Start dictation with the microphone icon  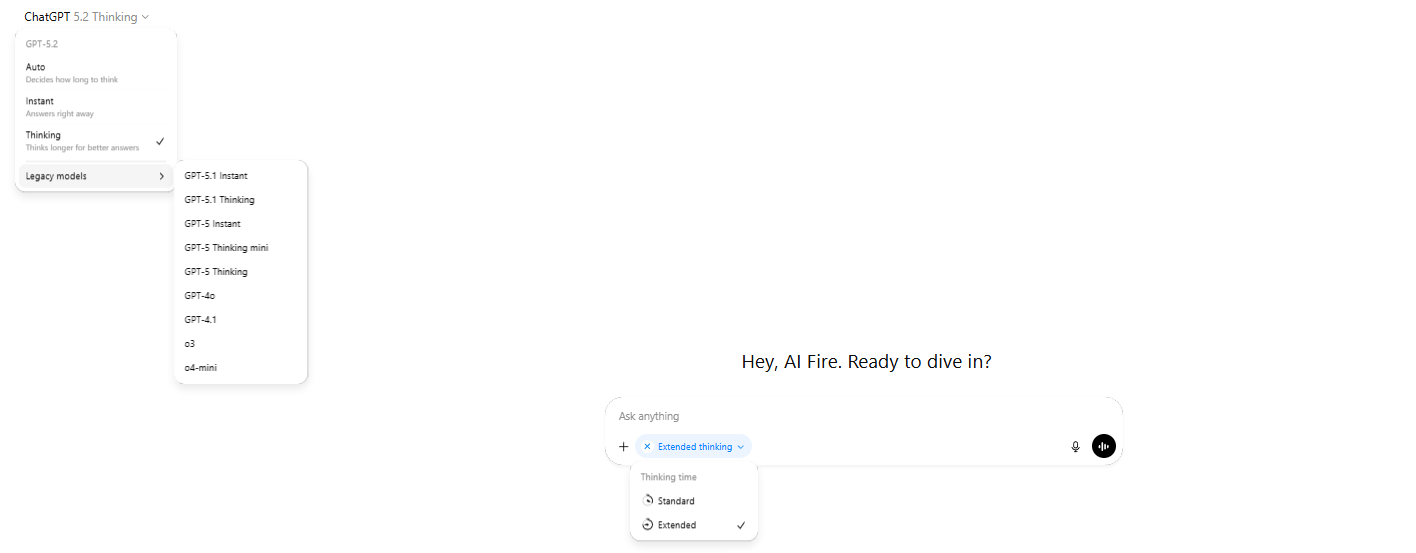[1076, 447]
